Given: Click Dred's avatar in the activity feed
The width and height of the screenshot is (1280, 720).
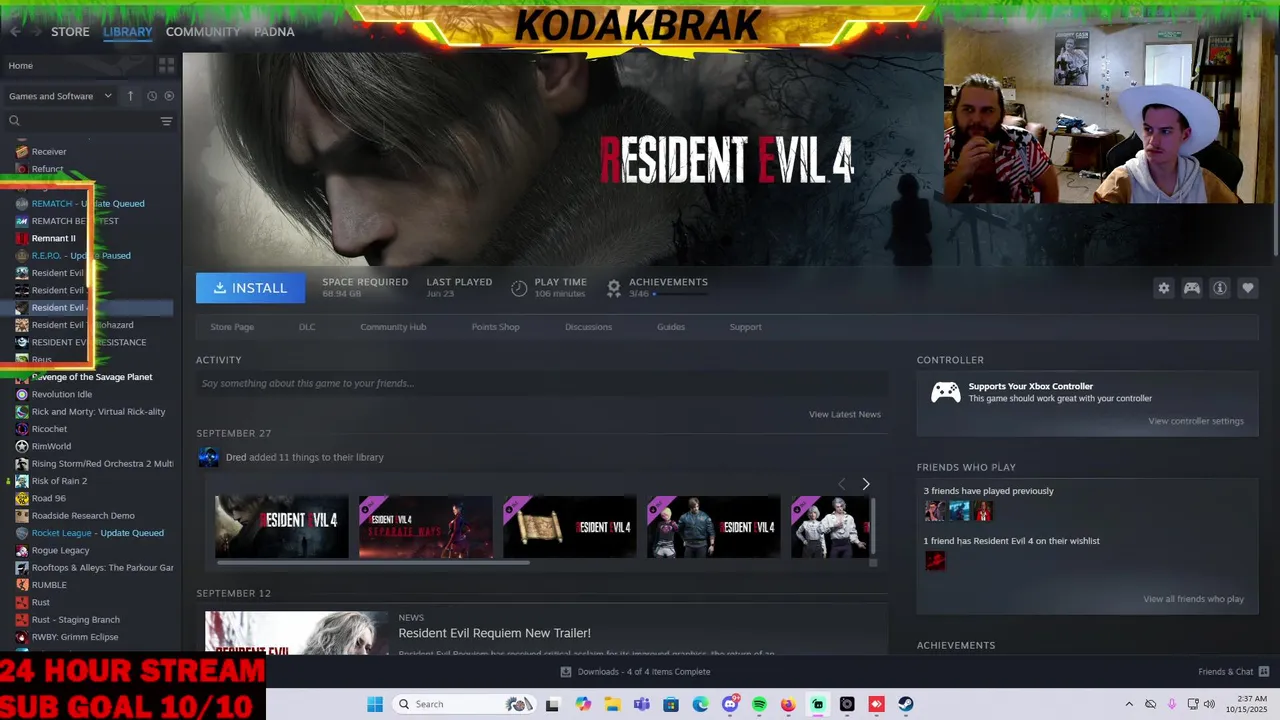Looking at the screenshot, I should (208, 457).
